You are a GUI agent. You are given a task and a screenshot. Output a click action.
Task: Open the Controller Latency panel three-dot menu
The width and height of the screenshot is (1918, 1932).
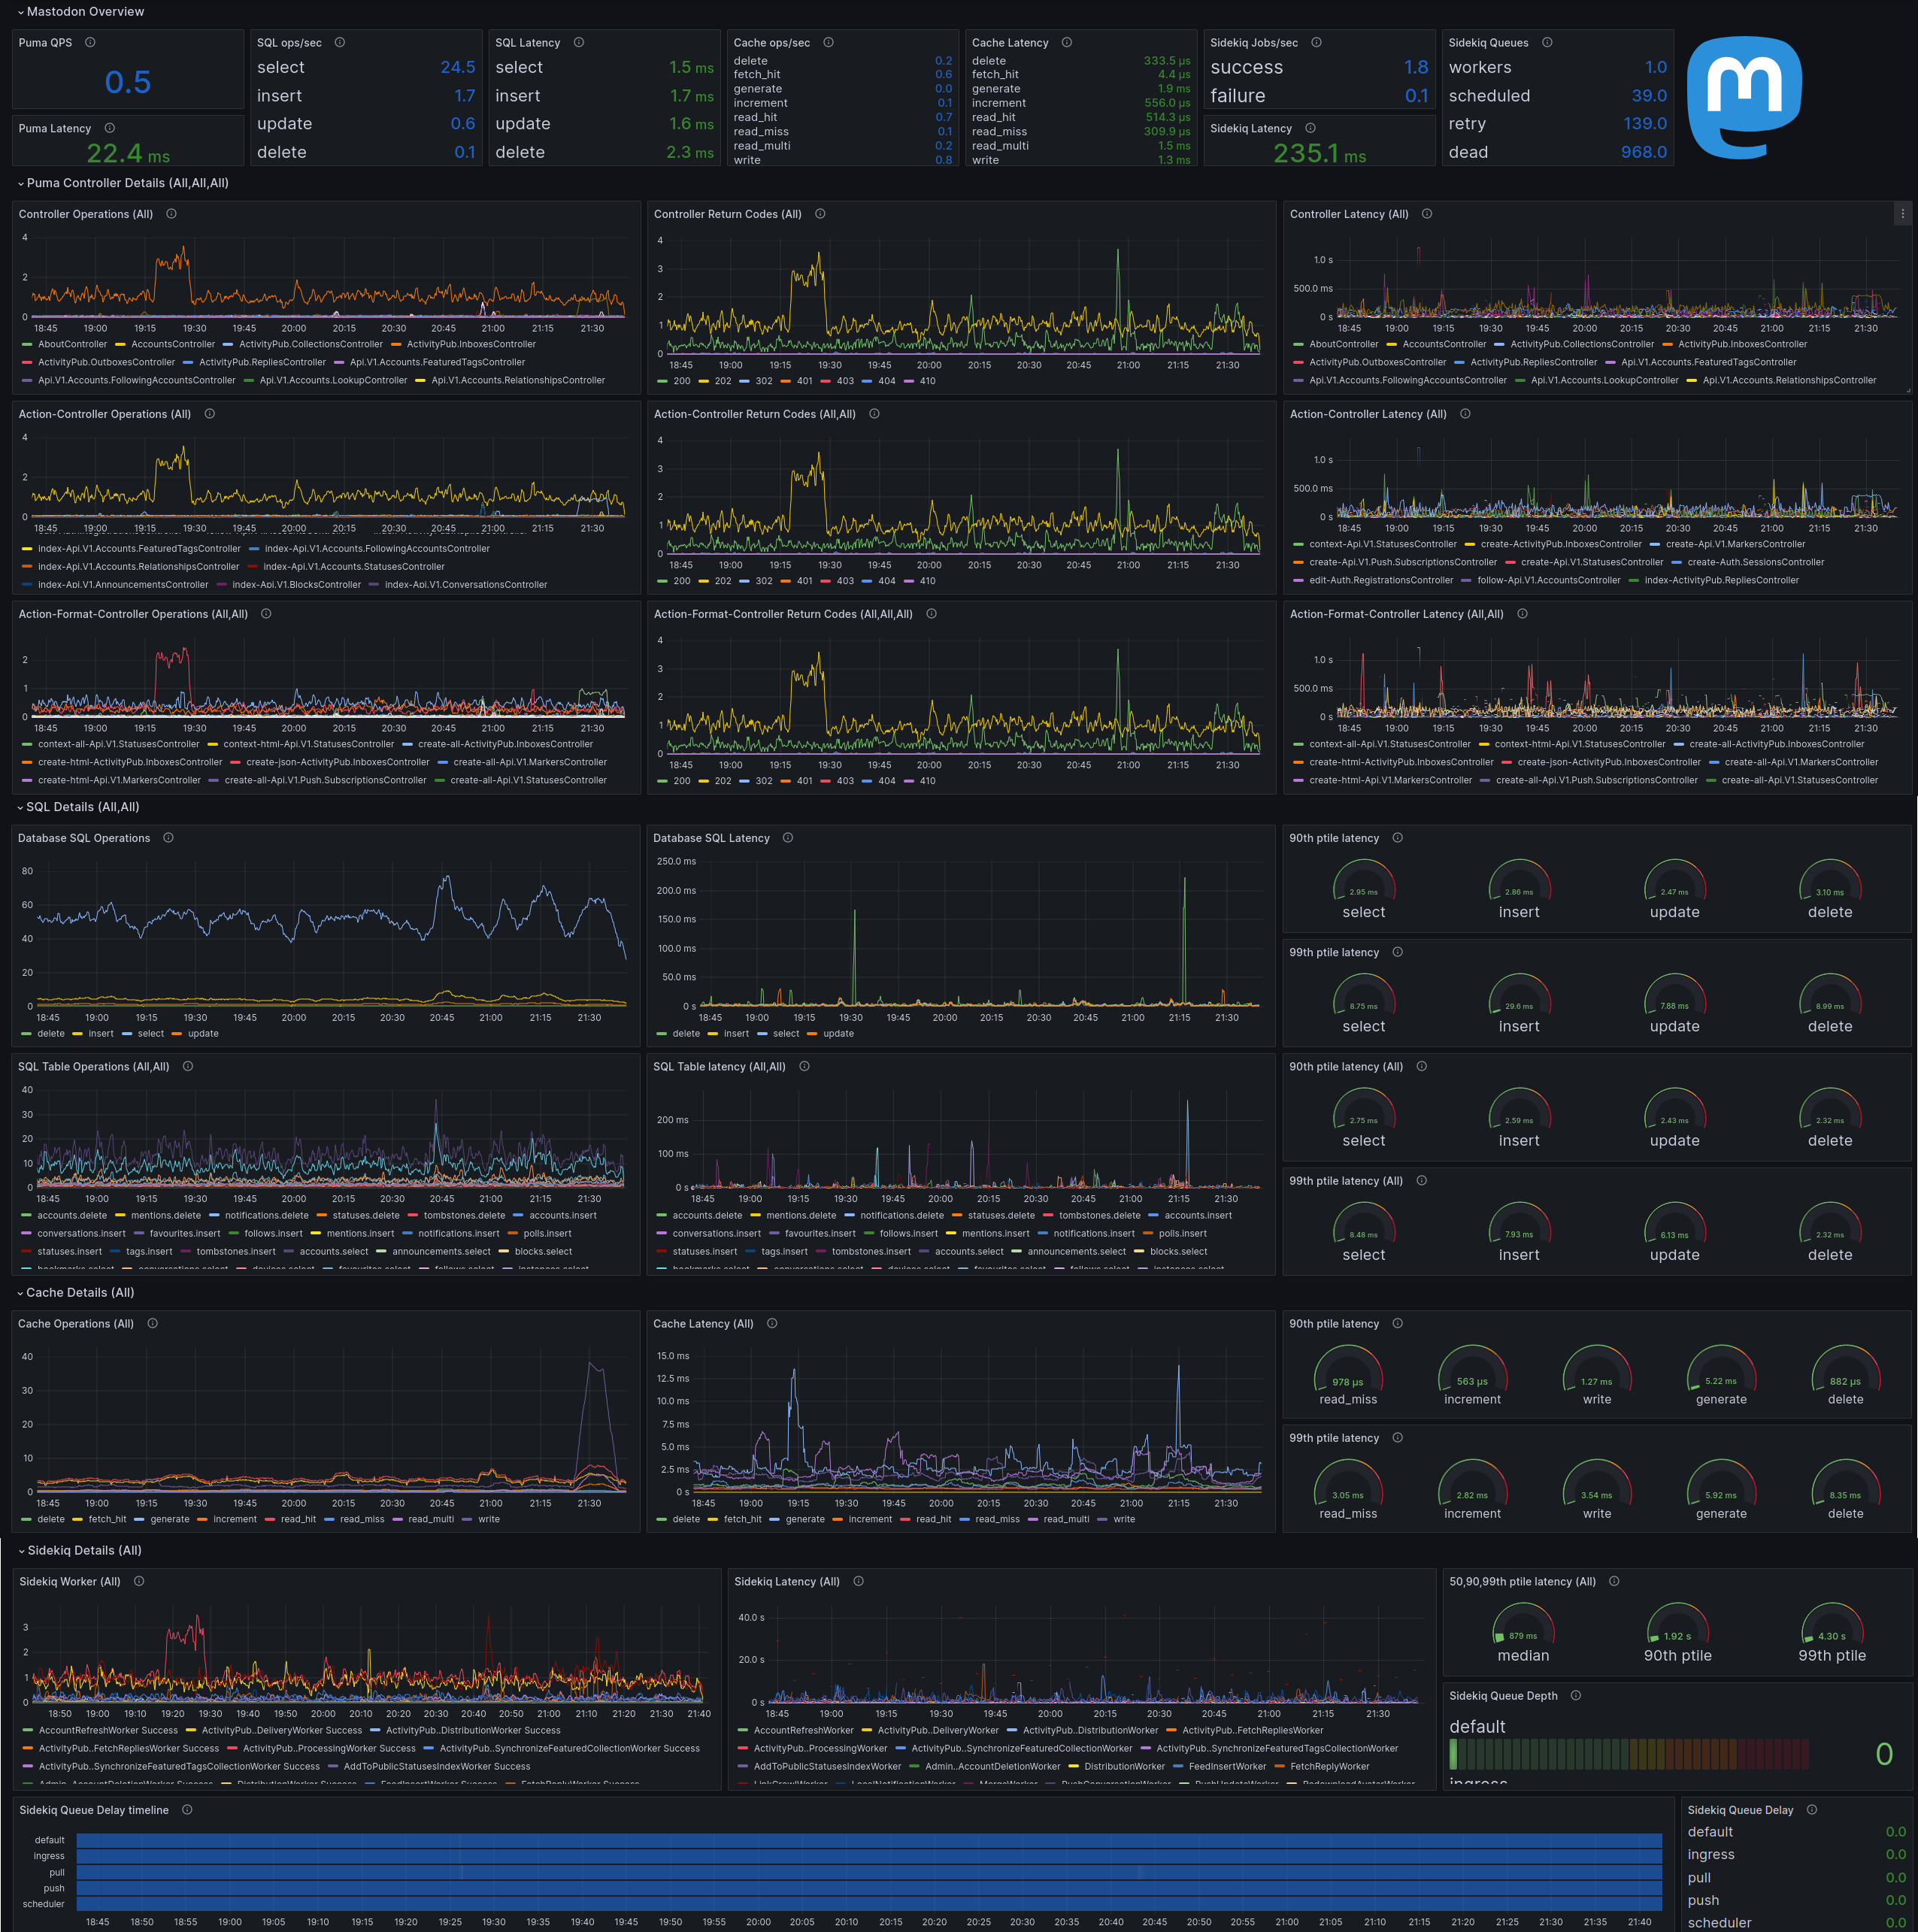tap(1902, 214)
